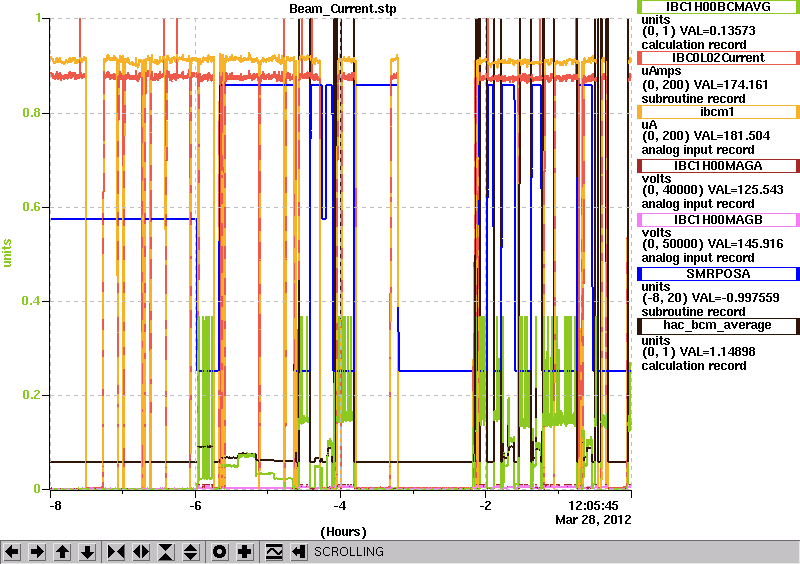
Task: Click the (Hours) x-axis label
Action: (x=343, y=532)
